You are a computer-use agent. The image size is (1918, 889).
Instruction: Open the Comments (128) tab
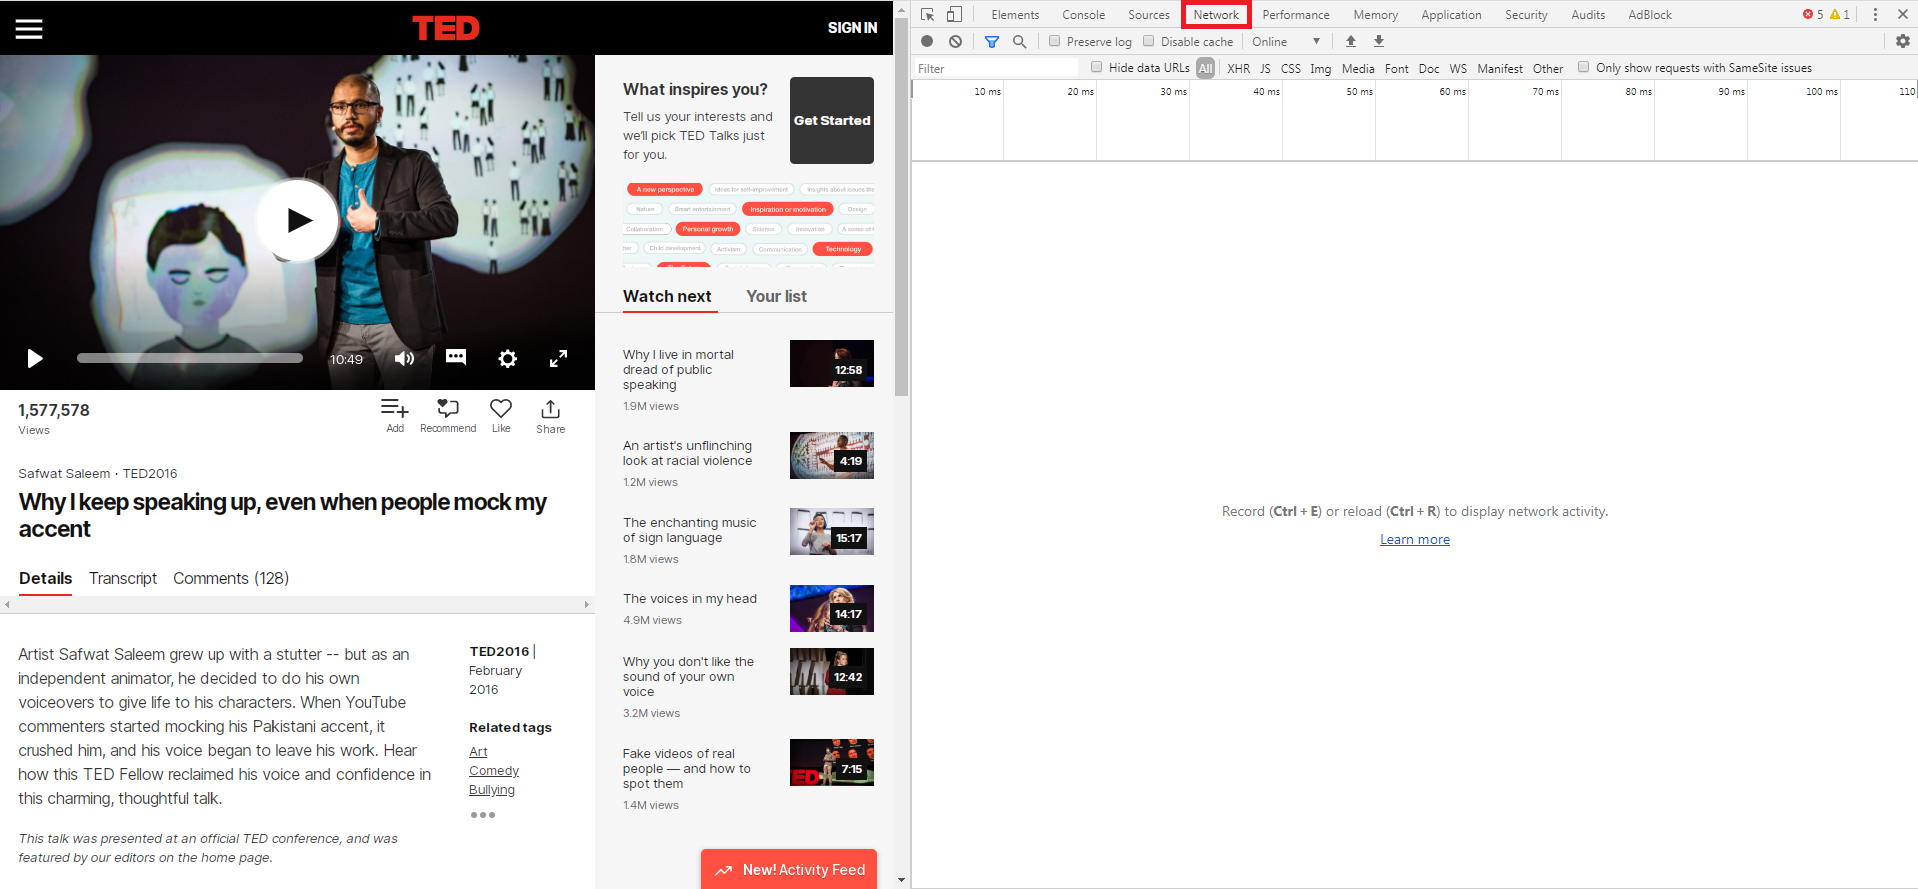231,578
